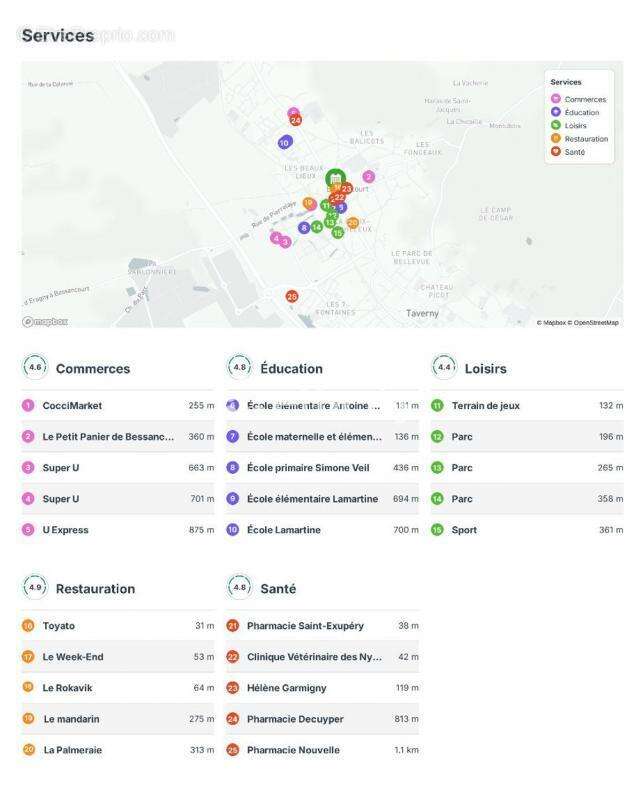Screen dimensions: 643x800
Task: Click purple map marker number 8
Action: click(304, 228)
